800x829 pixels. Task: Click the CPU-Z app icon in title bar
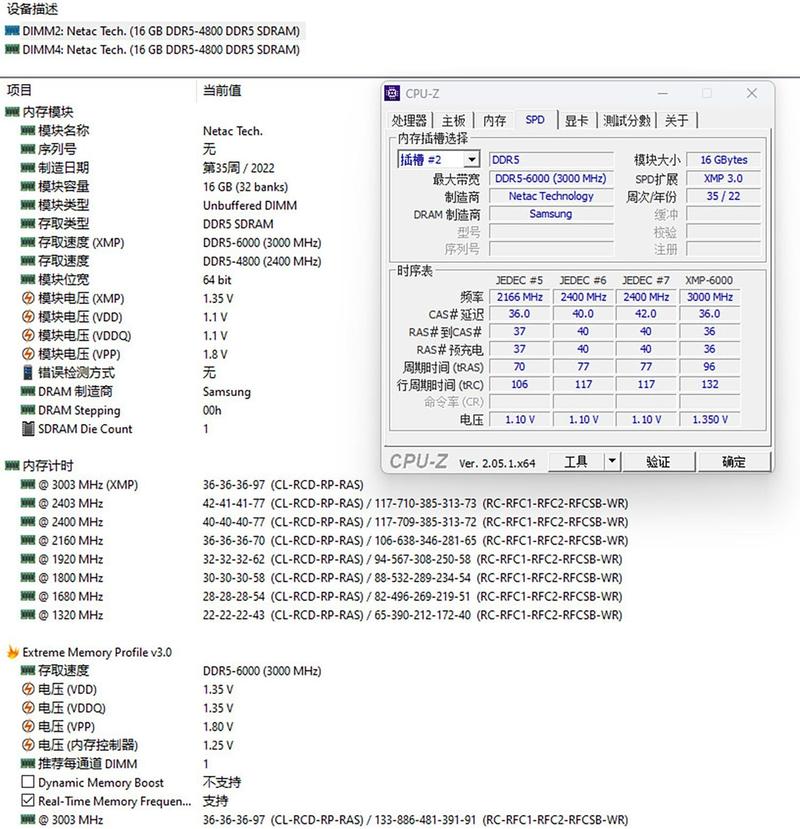[x=392, y=94]
